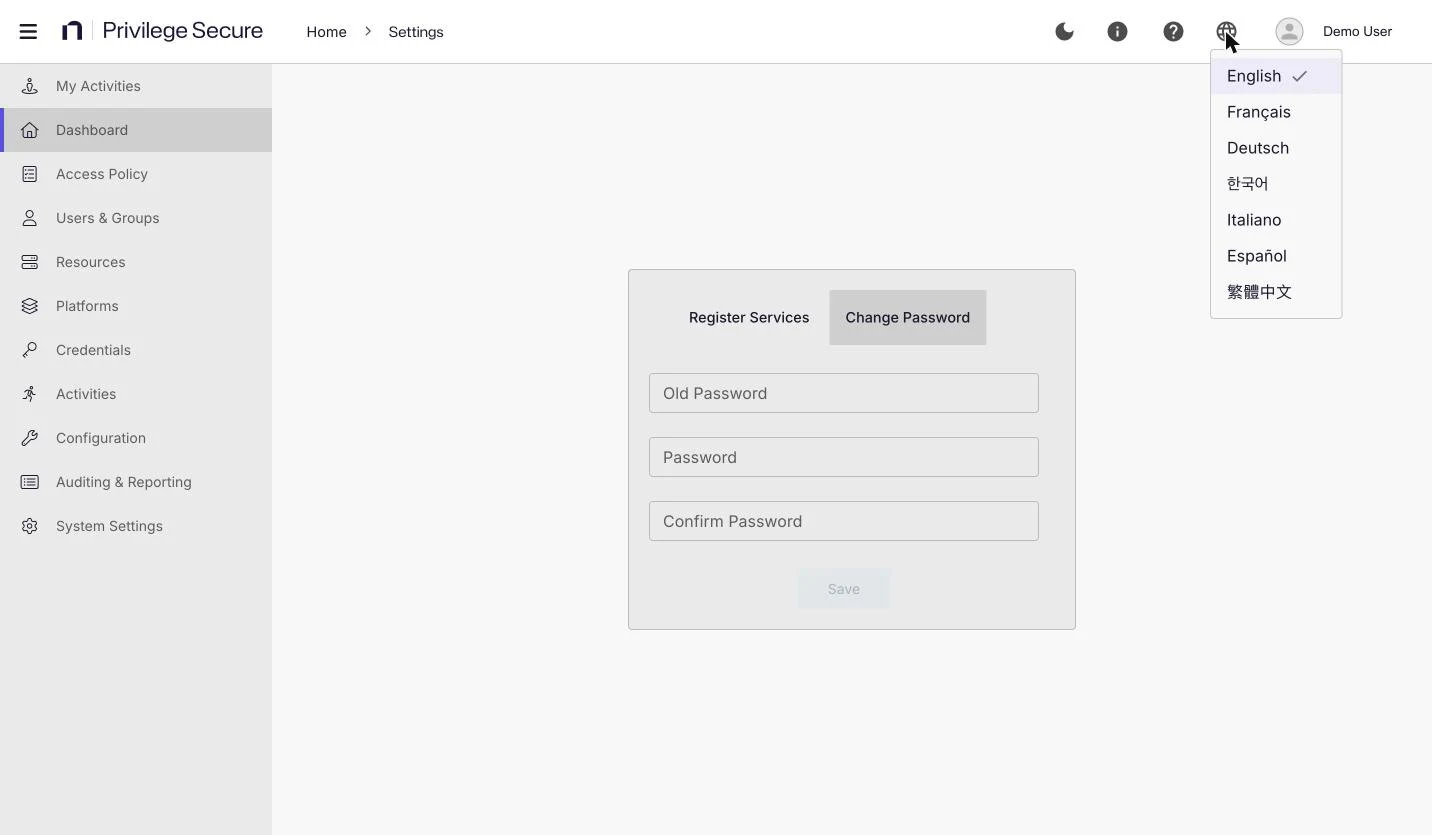Viewport: 1432px width, 835px height.
Task: Switch to Register Services tab
Action: (x=749, y=317)
